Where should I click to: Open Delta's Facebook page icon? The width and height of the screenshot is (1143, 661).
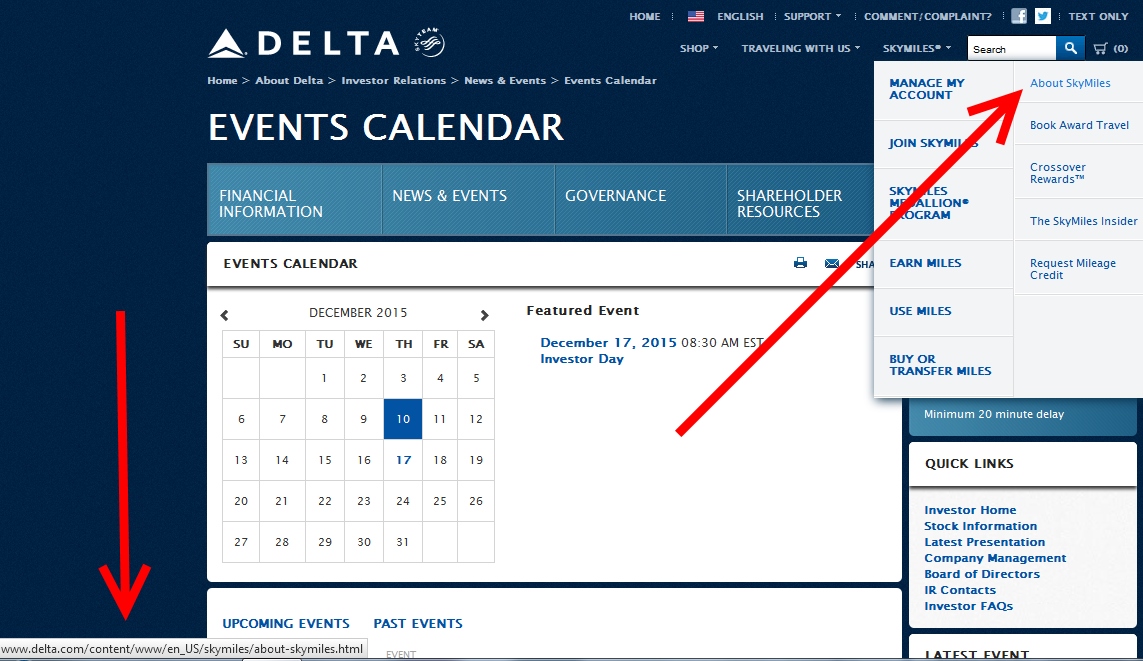pos(1018,16)
